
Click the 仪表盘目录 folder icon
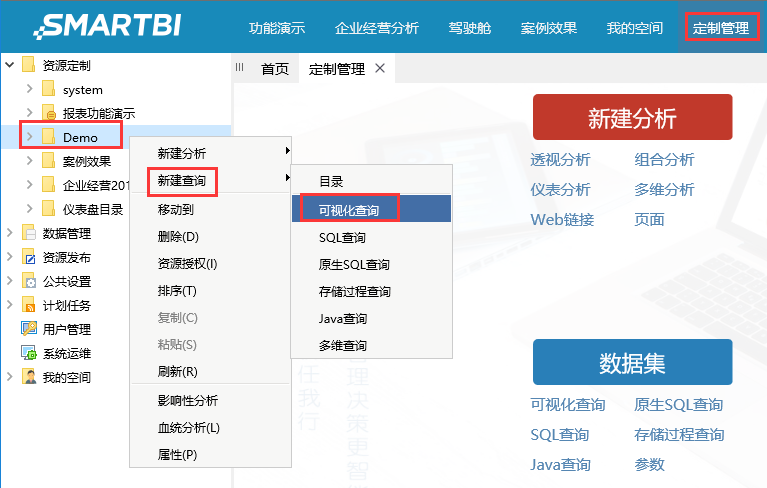(x=48, y=209)
